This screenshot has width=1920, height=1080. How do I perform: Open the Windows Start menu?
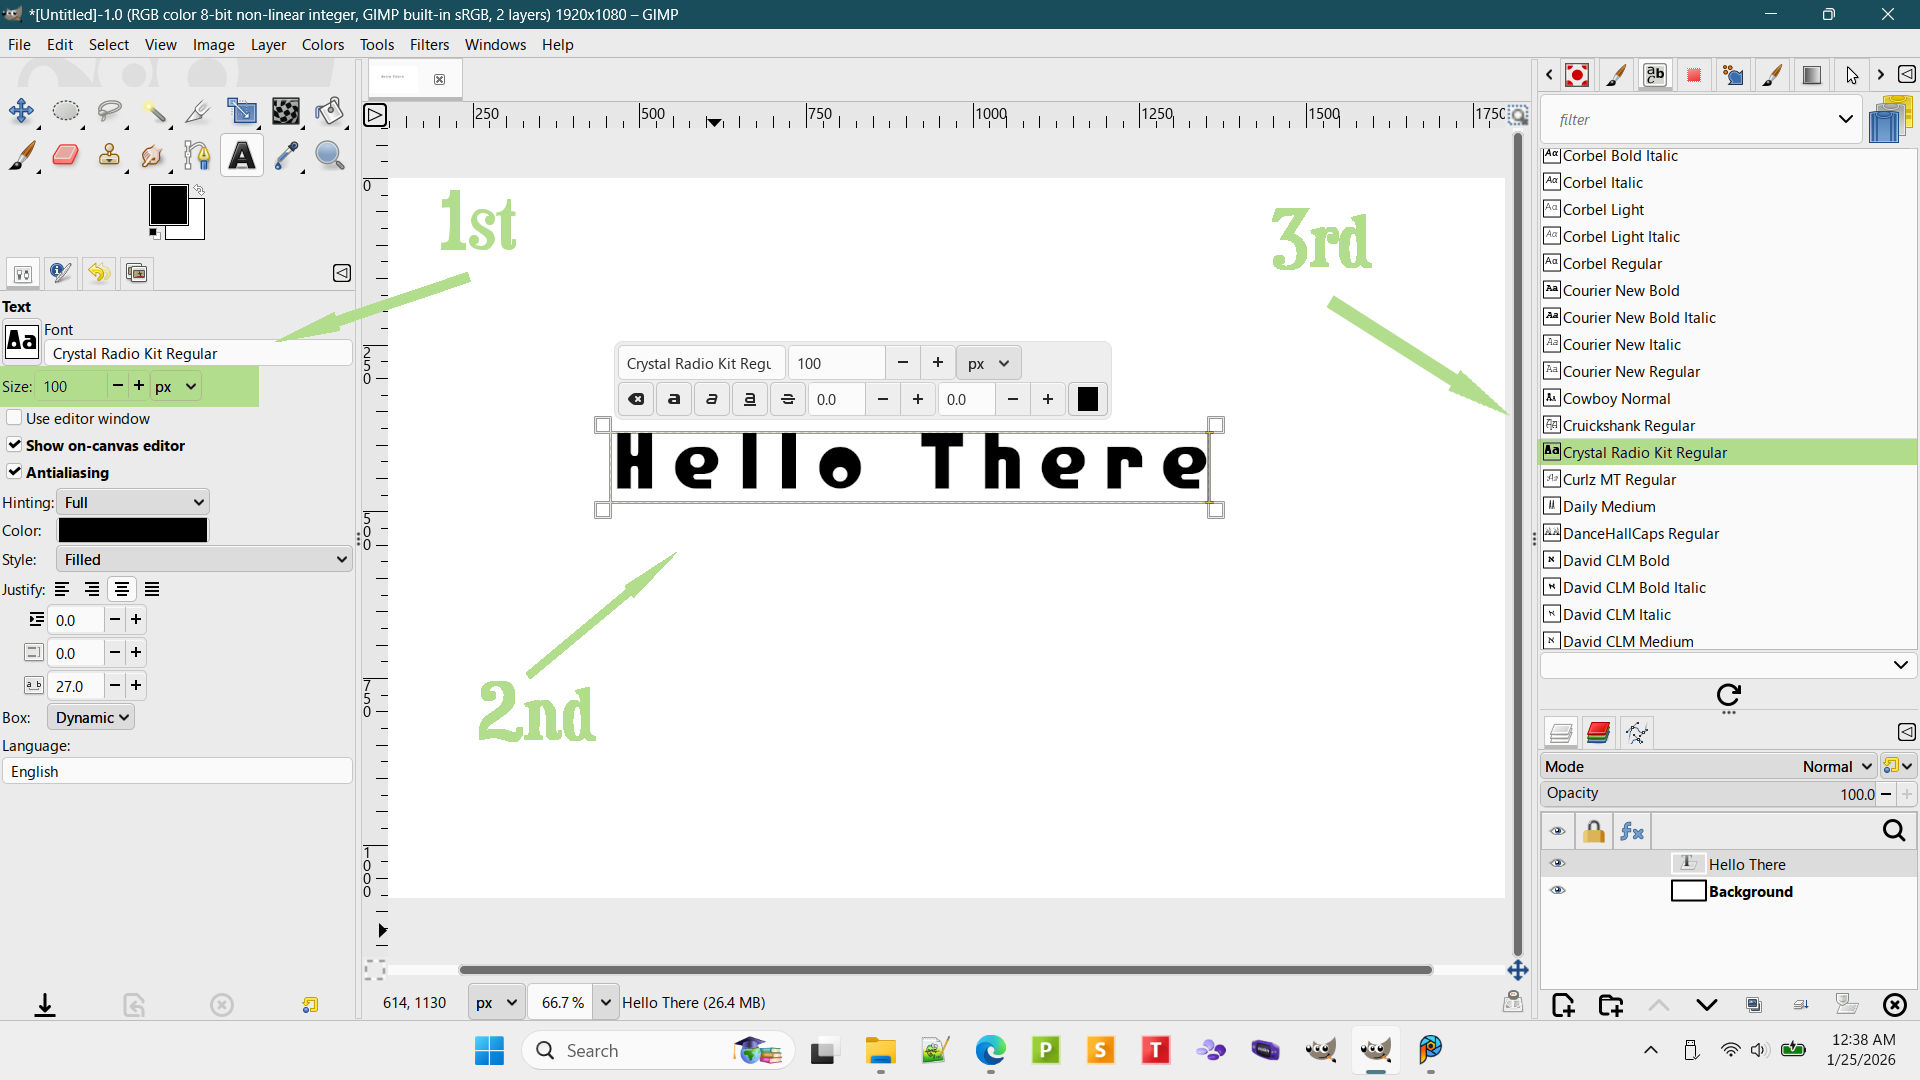tap(489, 1050)
